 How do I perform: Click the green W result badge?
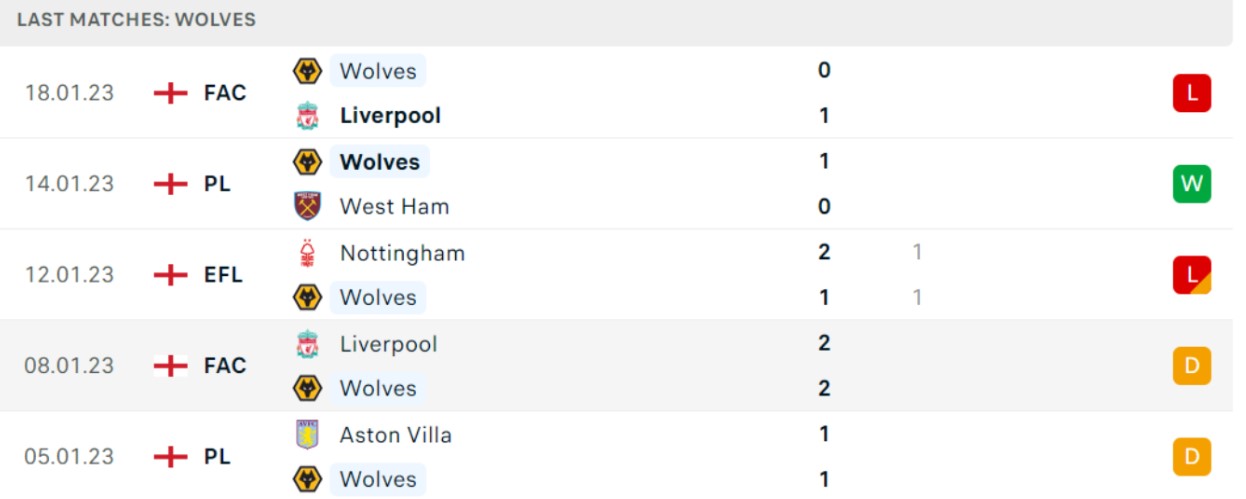1192,184
